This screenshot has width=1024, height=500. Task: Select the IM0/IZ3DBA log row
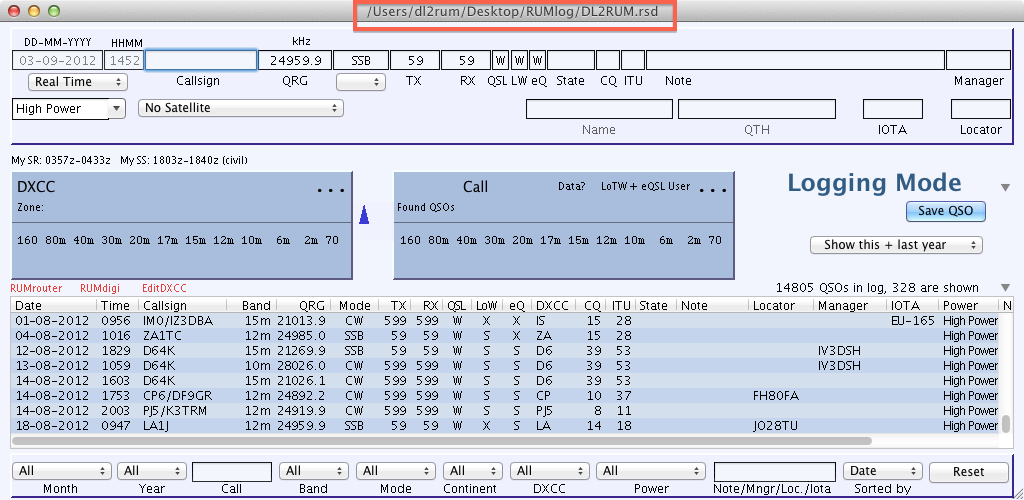pos(505,320)
